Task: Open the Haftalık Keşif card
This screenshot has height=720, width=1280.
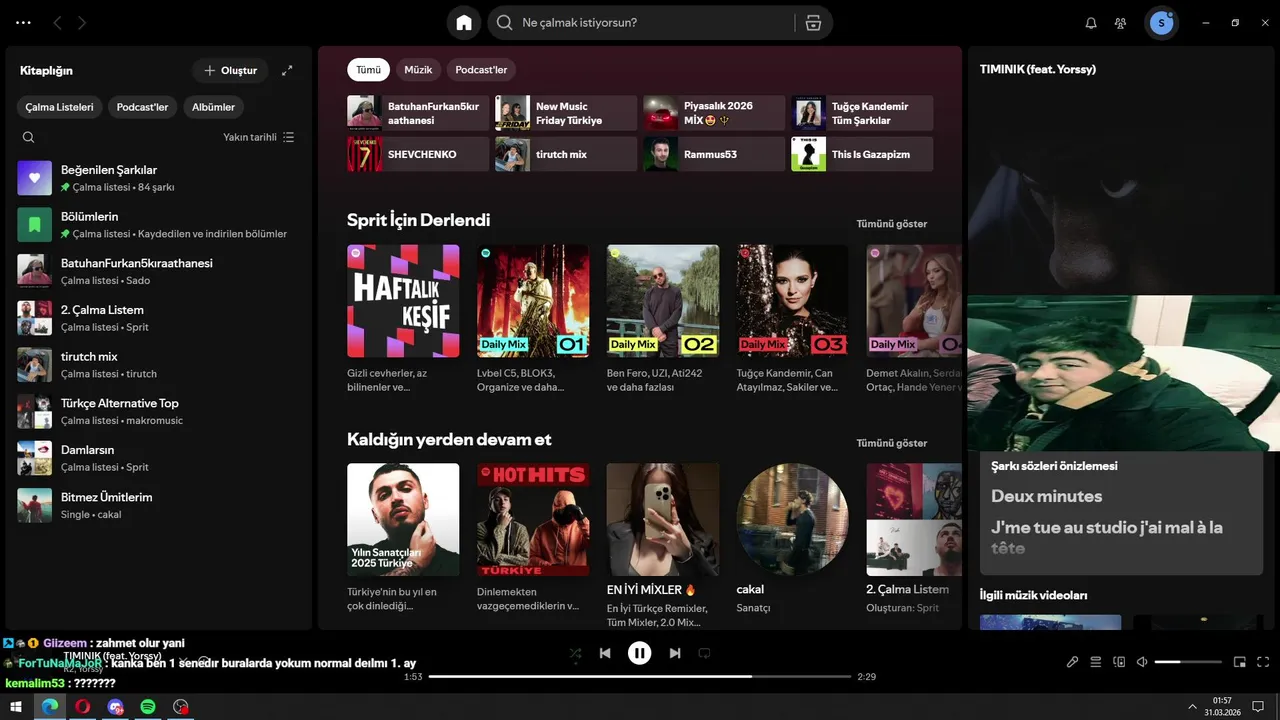Action: [403, 320]
